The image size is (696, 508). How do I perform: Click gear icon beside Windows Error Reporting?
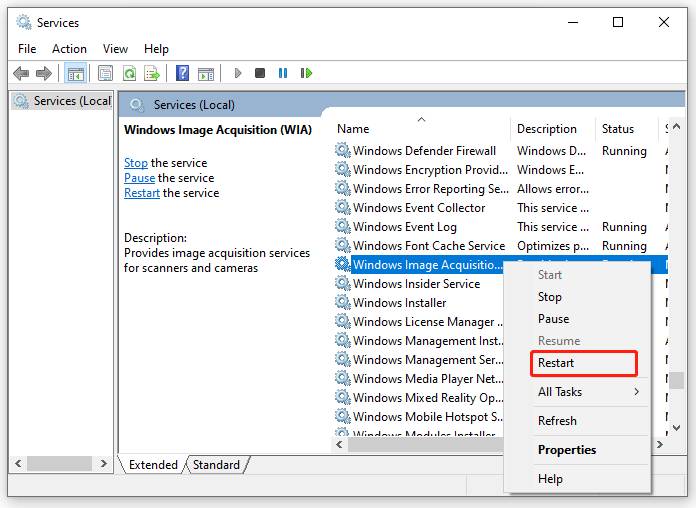tap(343, 188)
